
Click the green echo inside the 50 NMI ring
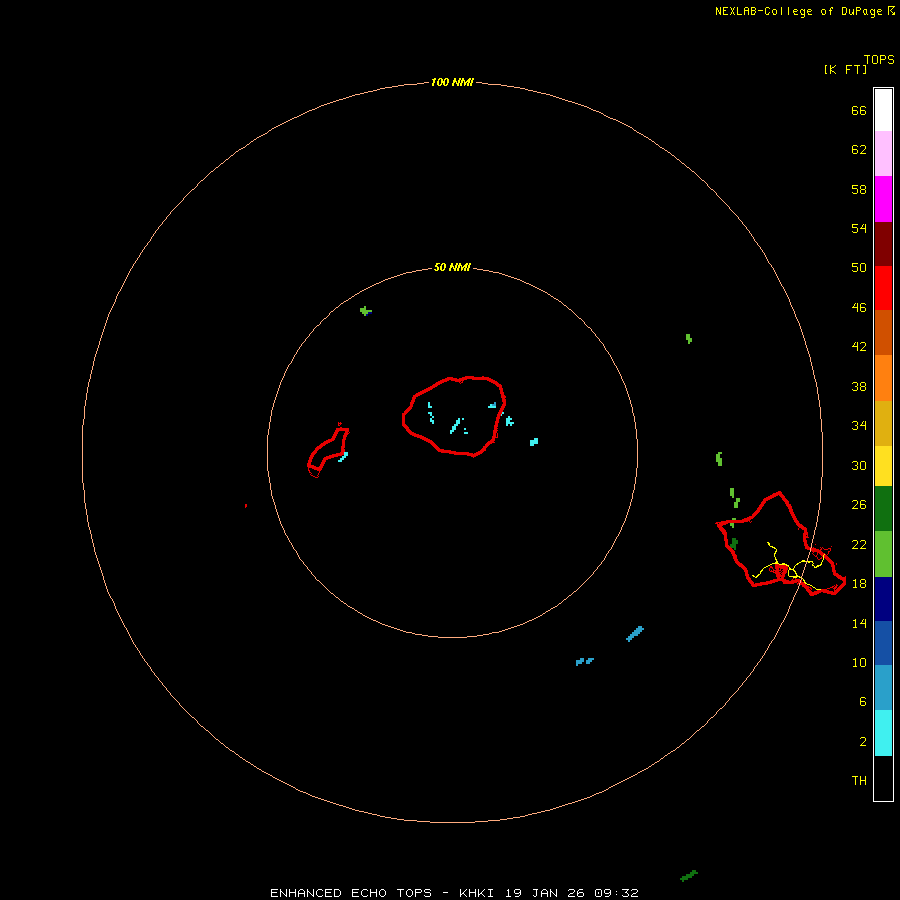click(366, 311)
